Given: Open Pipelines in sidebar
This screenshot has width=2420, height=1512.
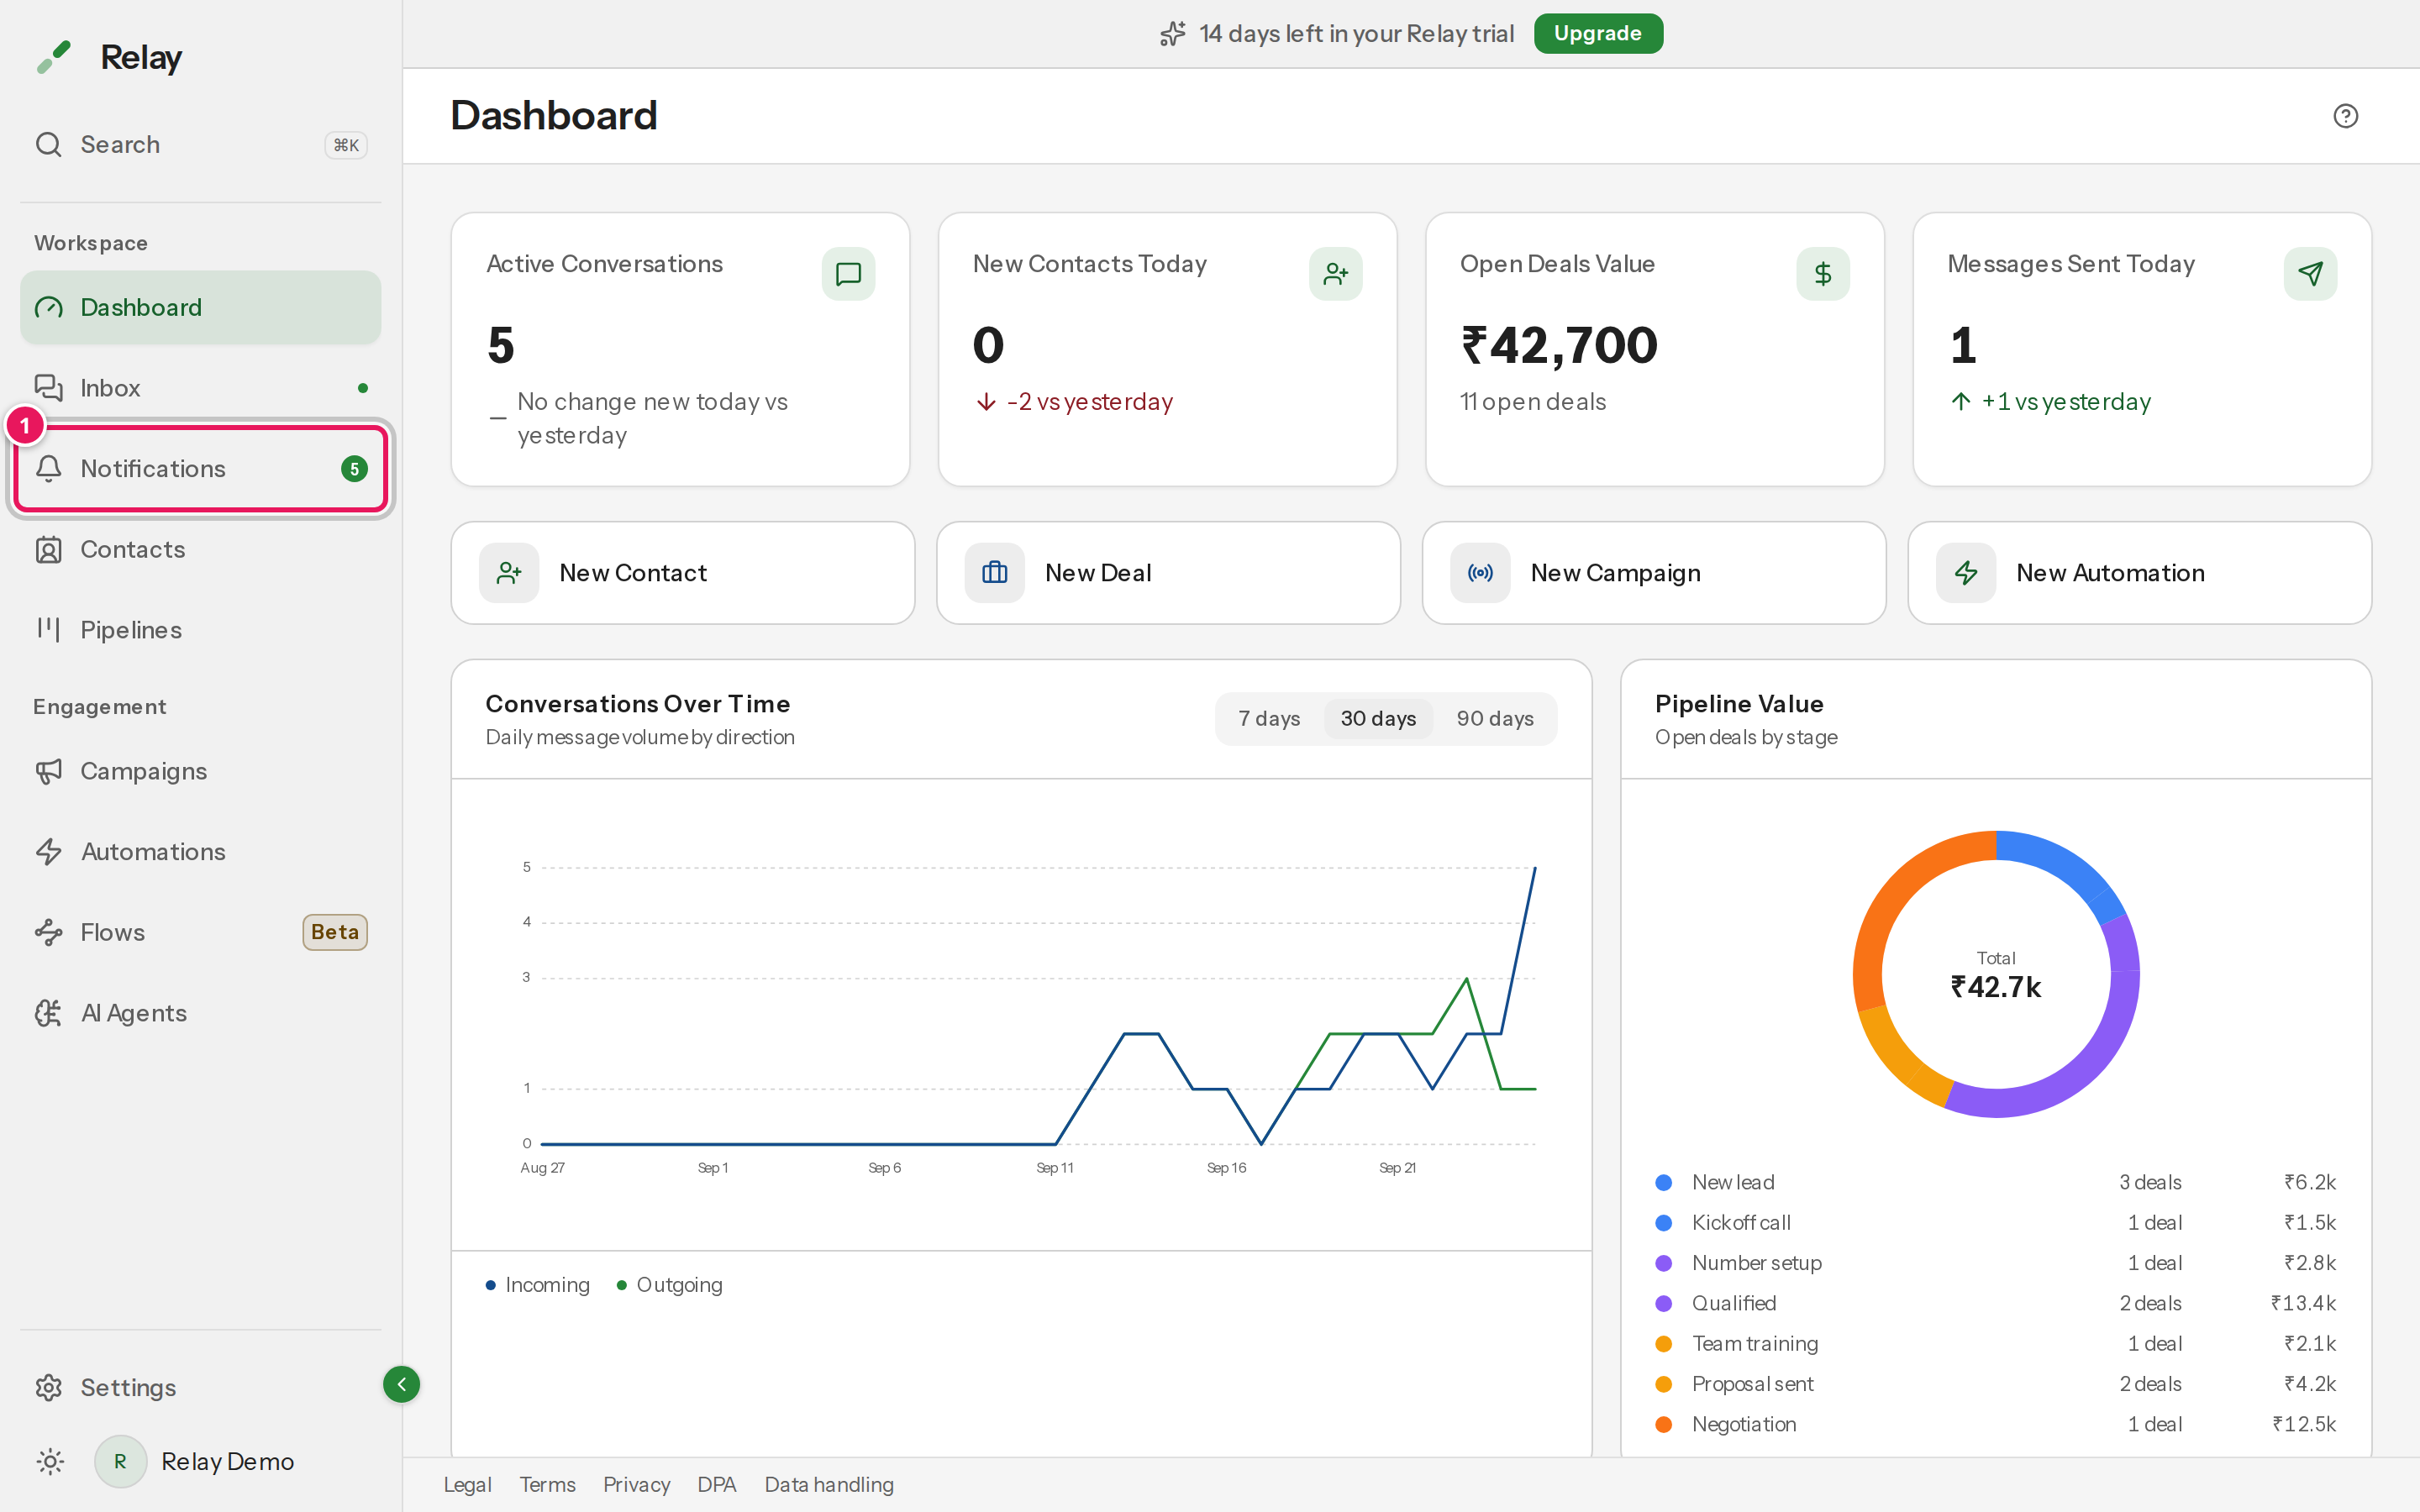Looking at the screenshot, I should tap(201, 630).
